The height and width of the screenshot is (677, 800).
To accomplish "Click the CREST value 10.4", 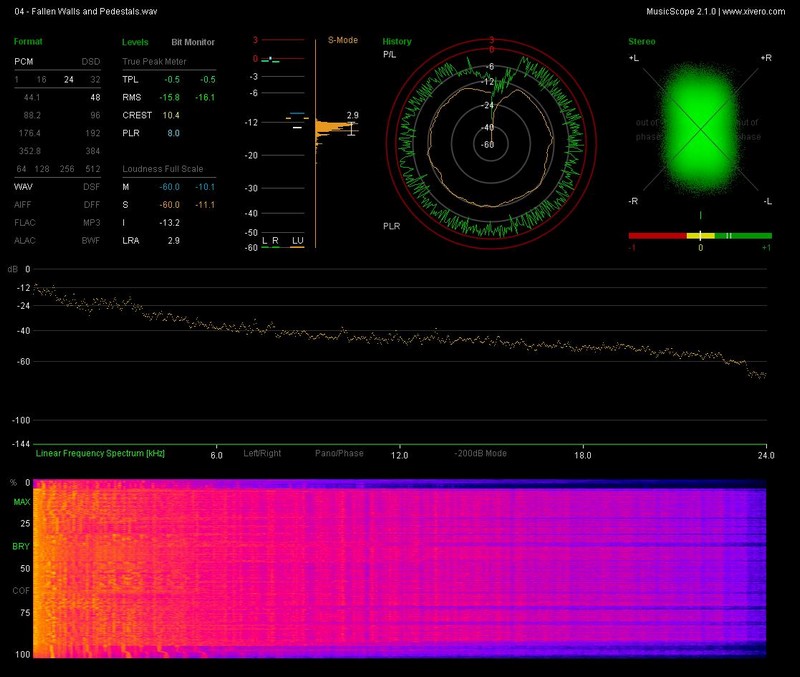I will click(x=171, y=115).
